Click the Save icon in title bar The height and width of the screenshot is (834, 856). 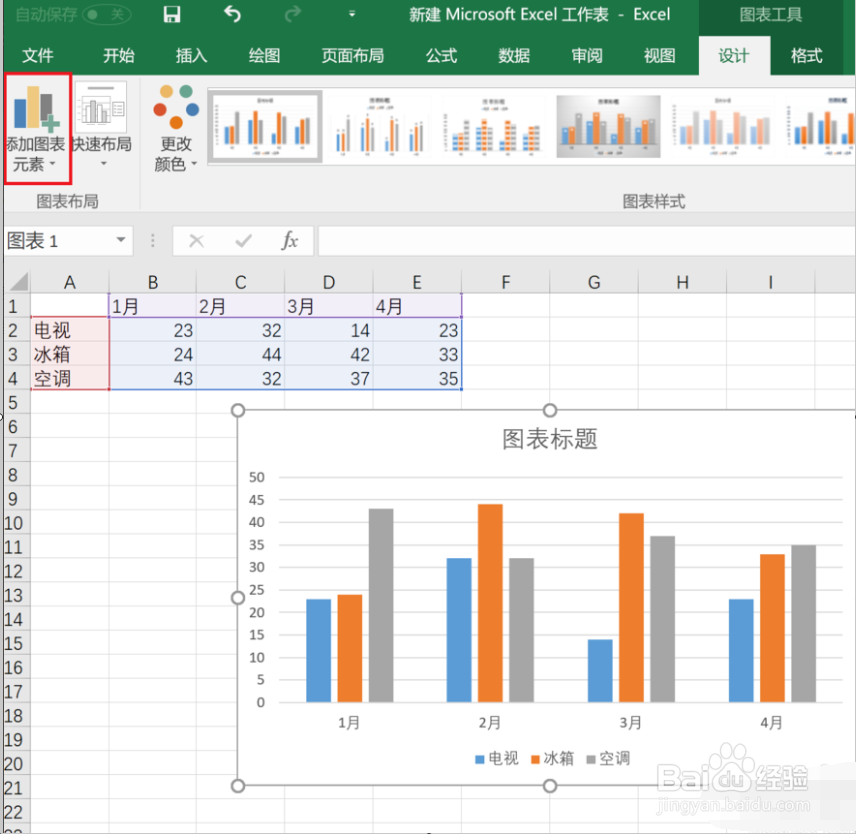tap(171, 14)
